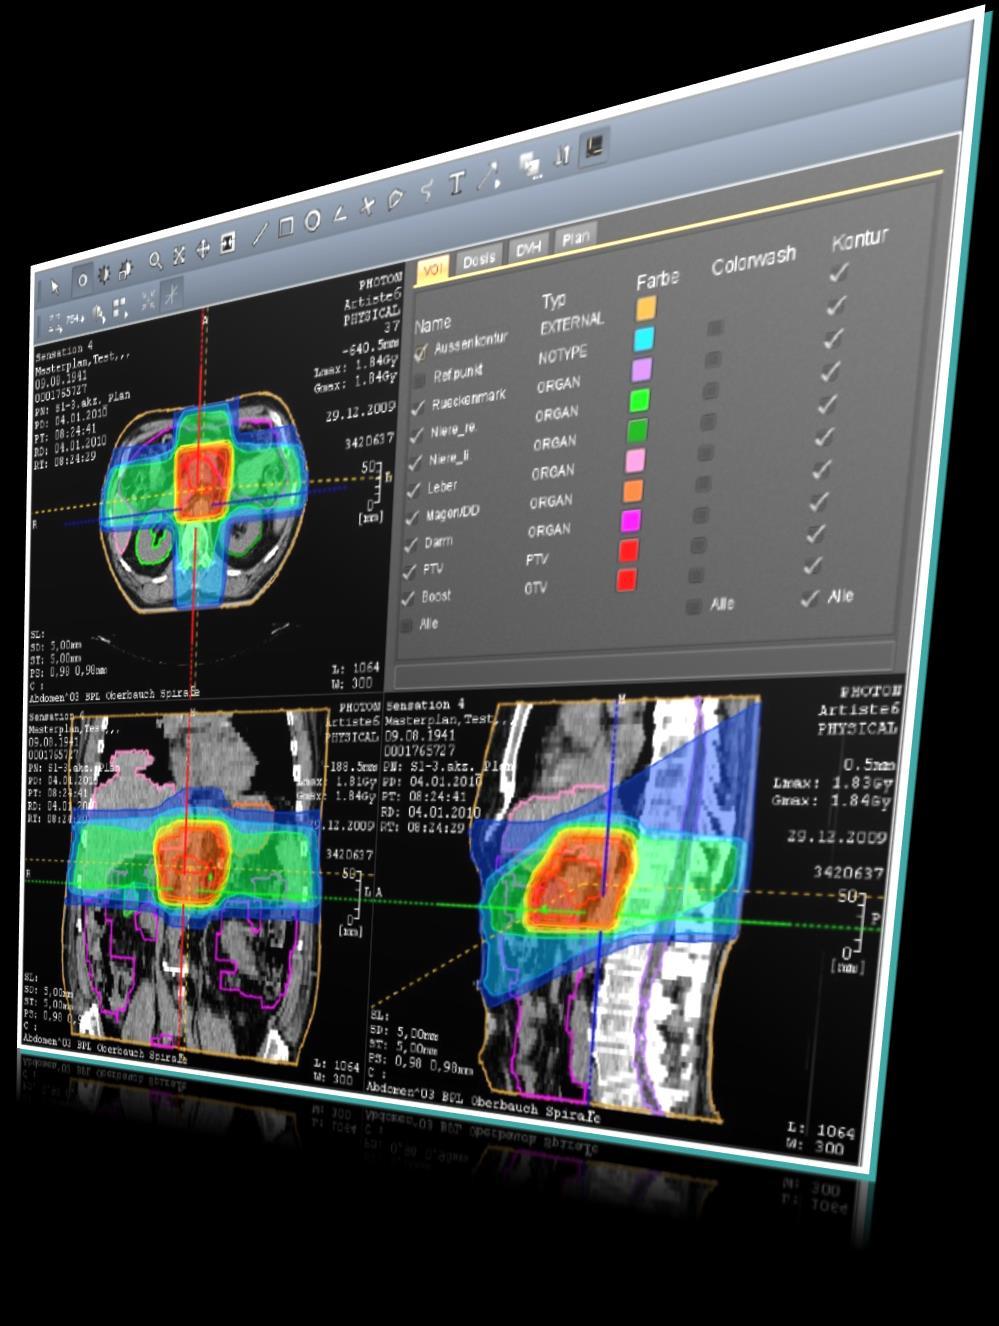The height and width of the screenshot is (1326, 999).
Task: Click the cyan color swatch
Action: click(643, 338)
